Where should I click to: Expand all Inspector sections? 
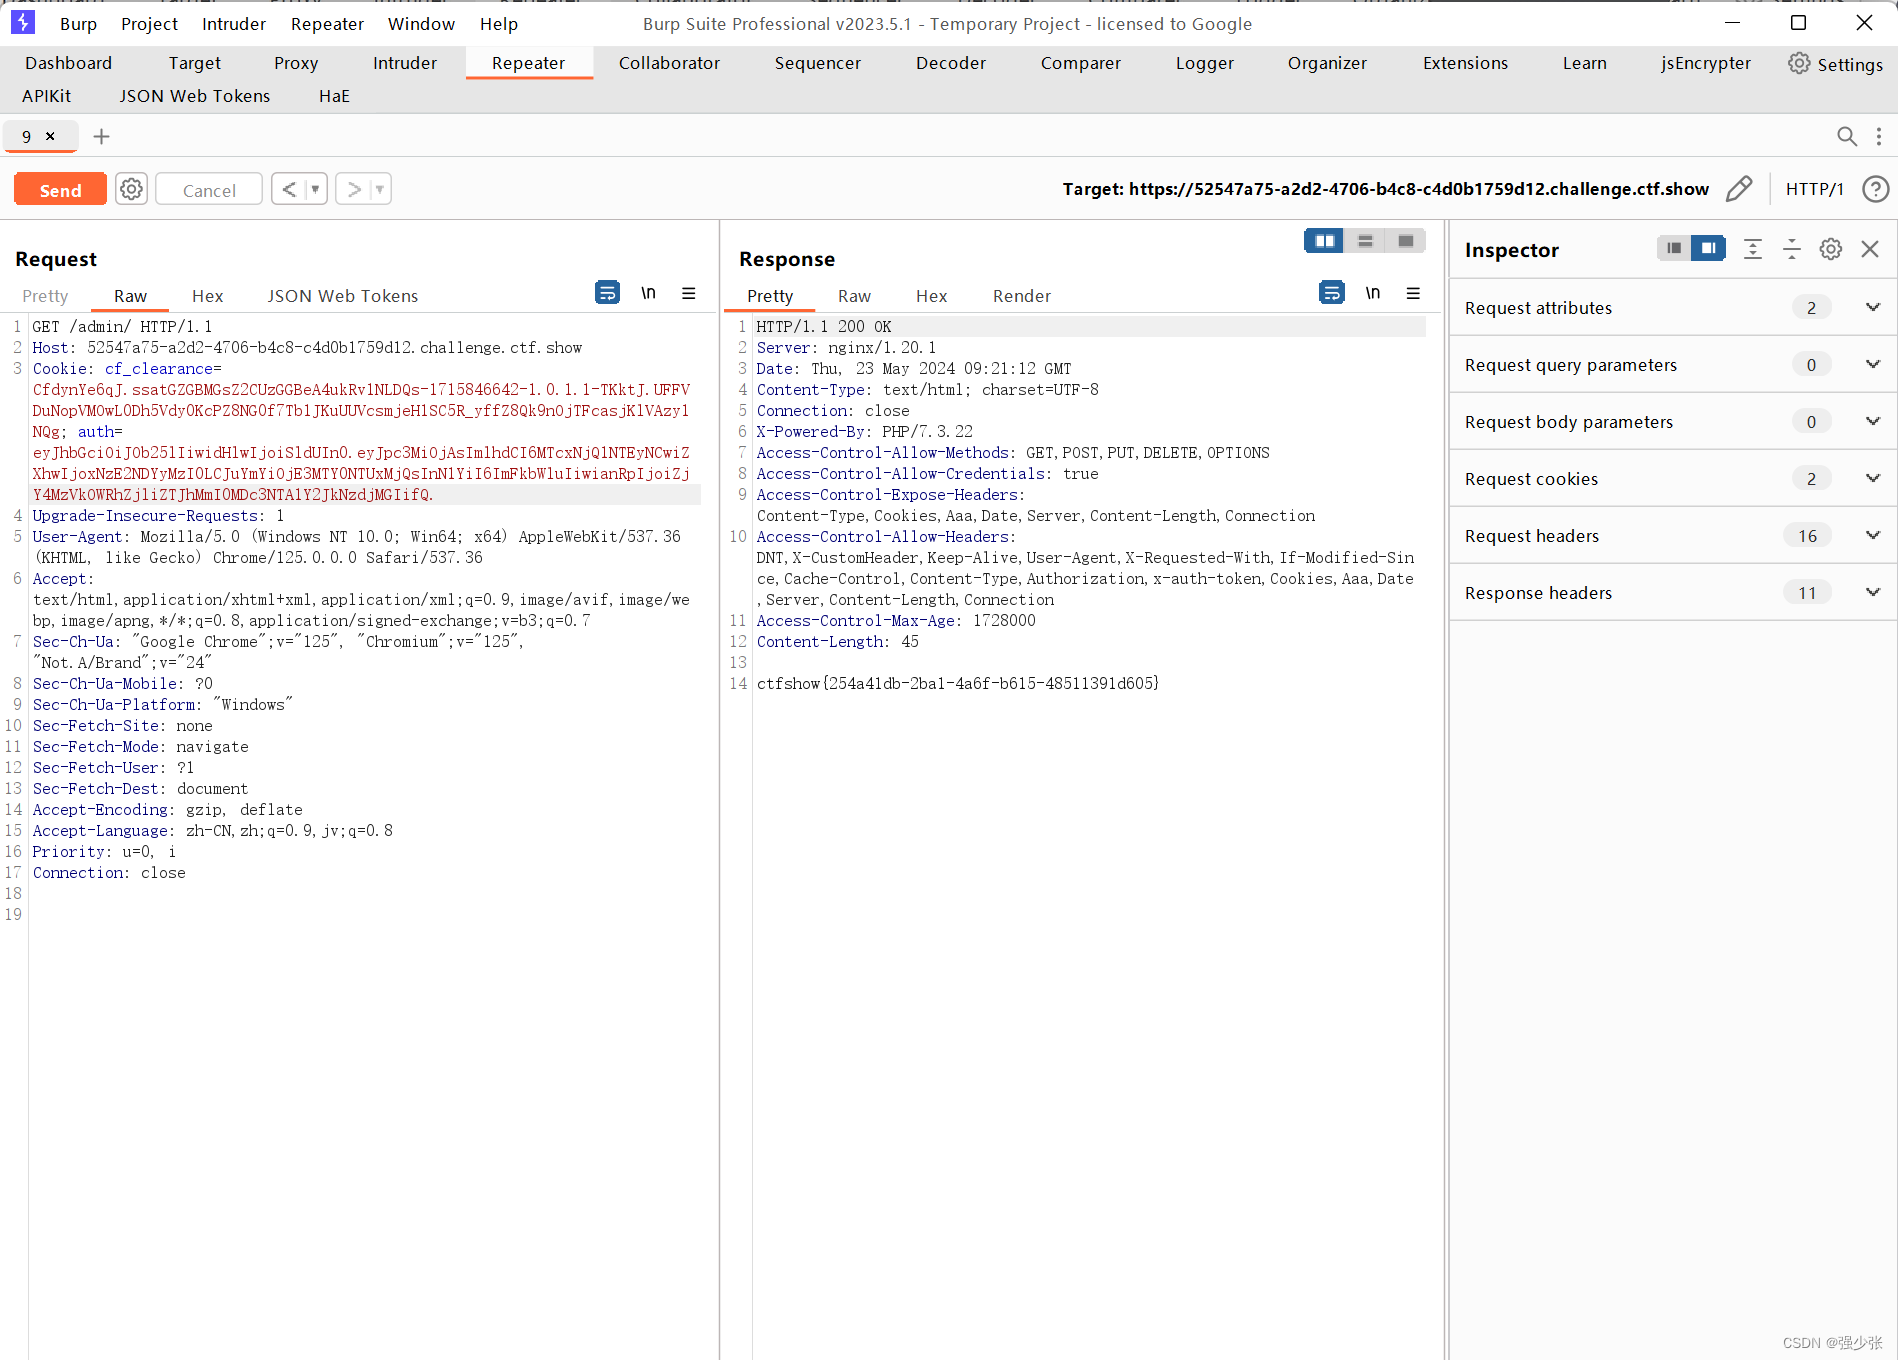point(1753,249)
